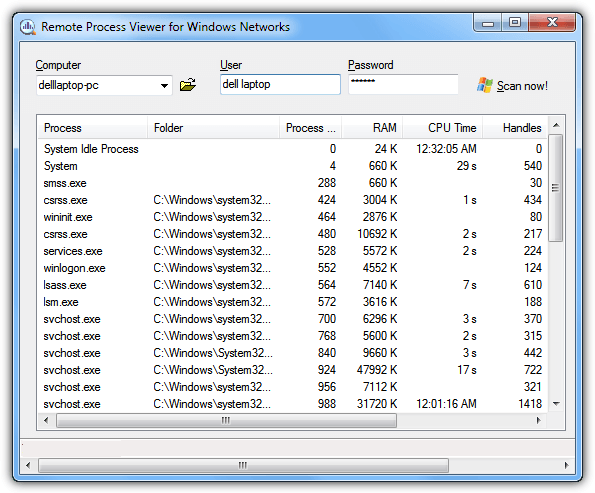Sort by the Folder column header

click(x=213, y=128)
